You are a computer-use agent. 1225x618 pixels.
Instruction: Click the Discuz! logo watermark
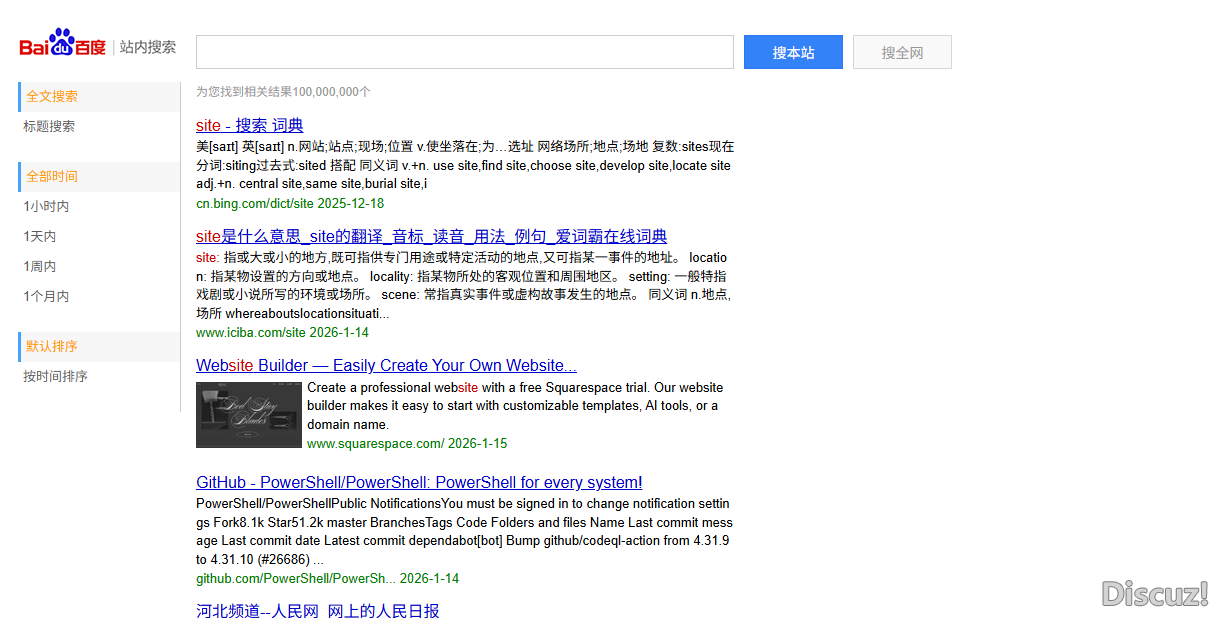[x=1155, y=593]
